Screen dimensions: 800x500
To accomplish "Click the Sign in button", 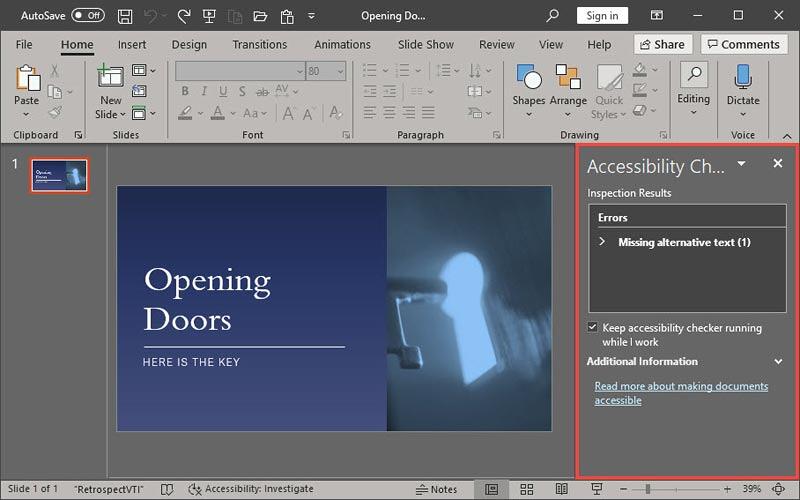I will (602, 16).
